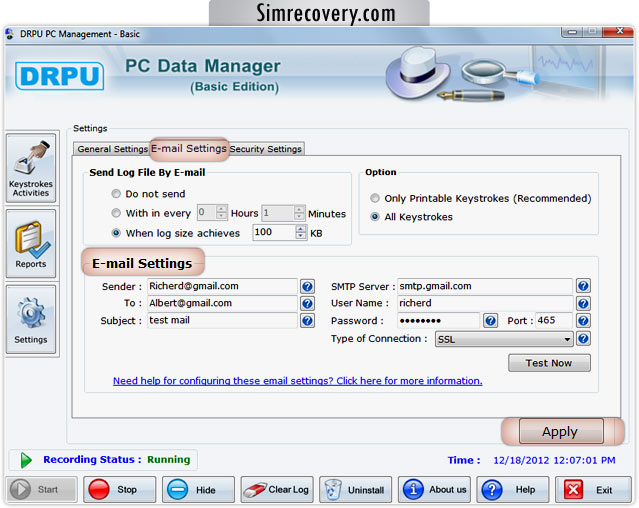
Task: Select With in every hours/minutes option
Action: click(116, 213)
